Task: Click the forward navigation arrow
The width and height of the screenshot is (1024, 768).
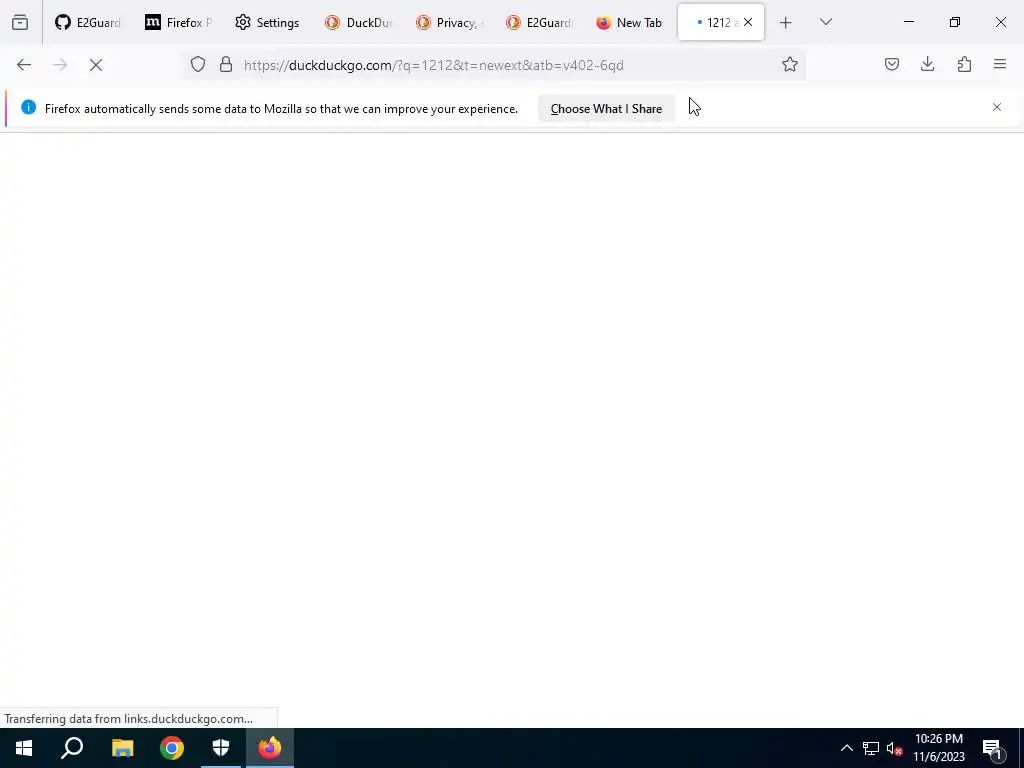Action: tap(60, 65)
